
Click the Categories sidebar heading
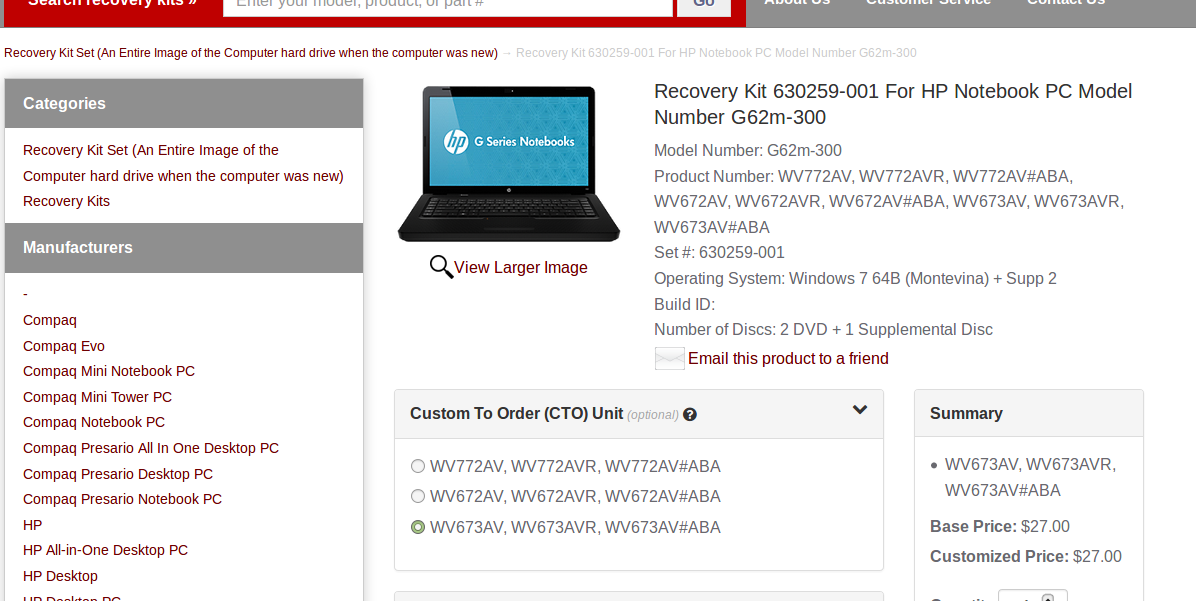coord(64,104)
